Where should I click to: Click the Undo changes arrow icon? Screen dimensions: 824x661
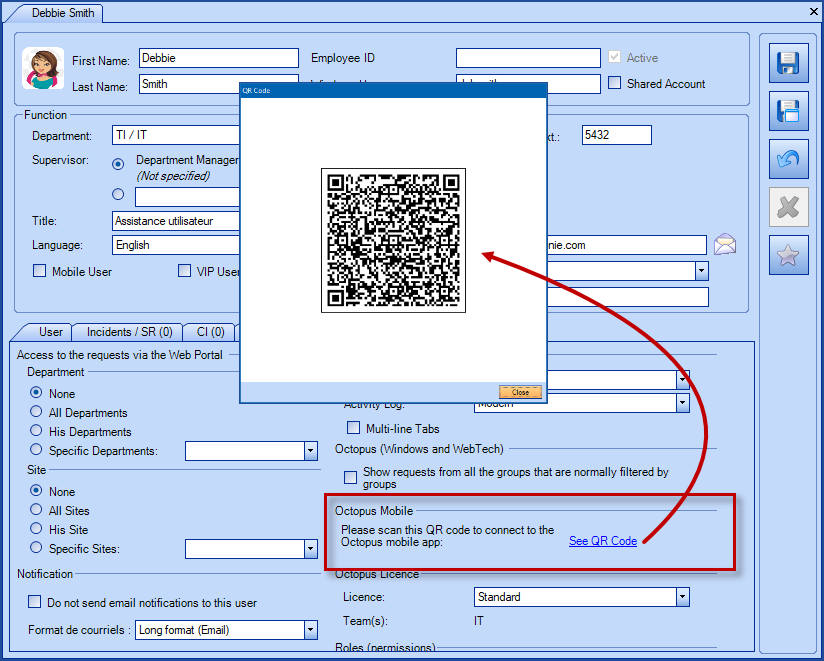(788, 159)
